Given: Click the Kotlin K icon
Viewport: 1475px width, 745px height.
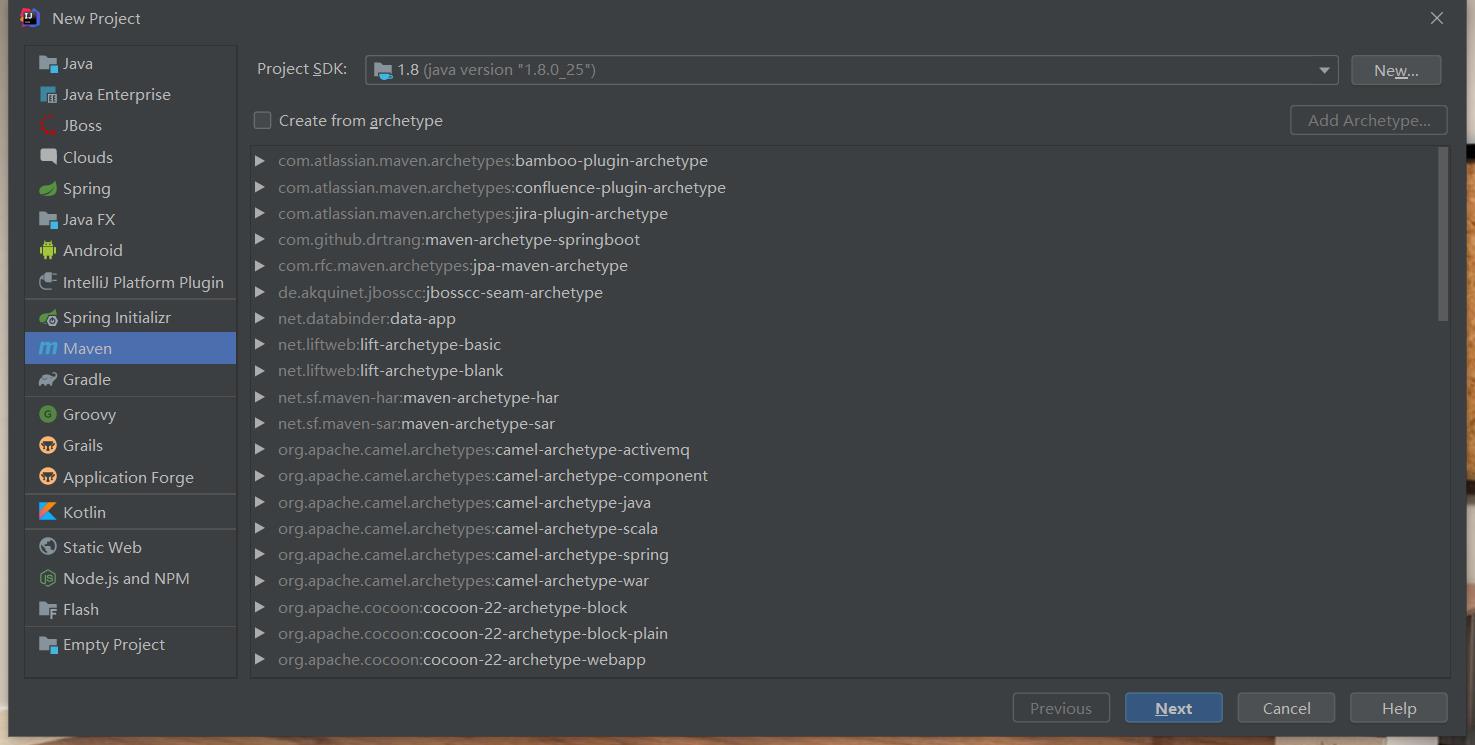Looking at the screenshot, I should pyautogui.click(x=48, y=512).
